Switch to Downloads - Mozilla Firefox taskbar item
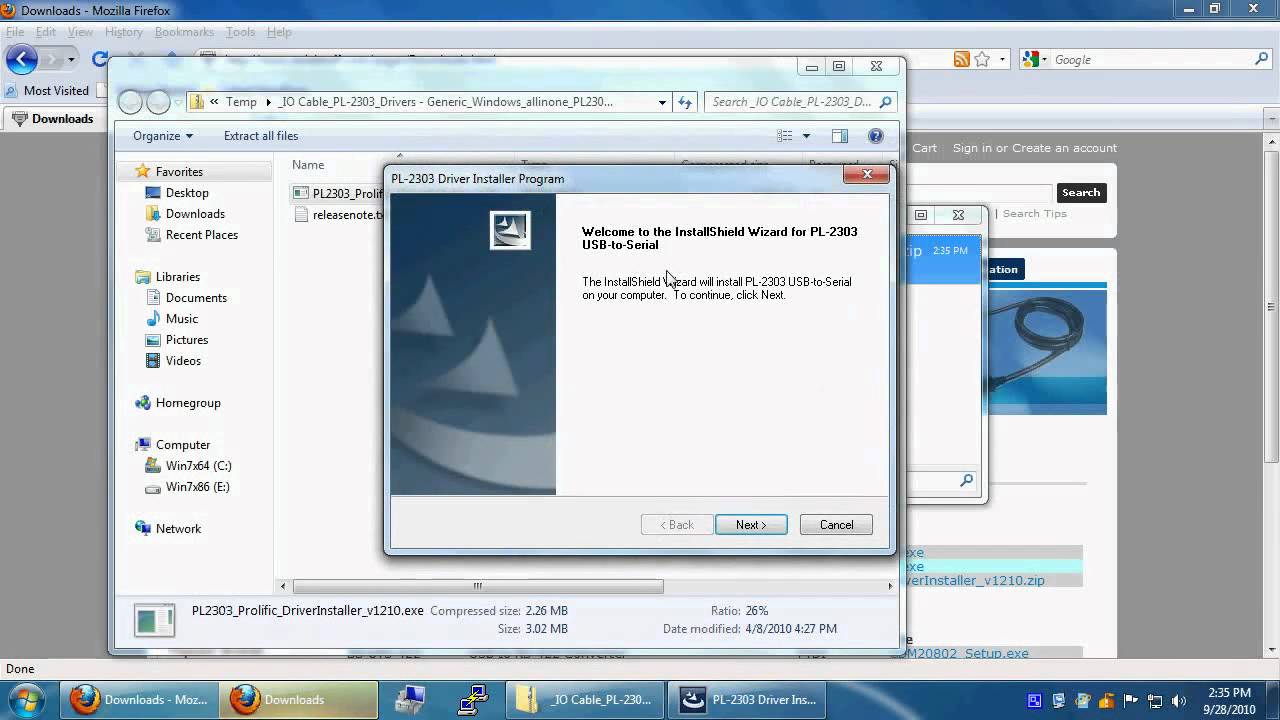Image resolution: width=1280 pixels, height=720 pixels. pyautogui.click(x=139, y=700)
